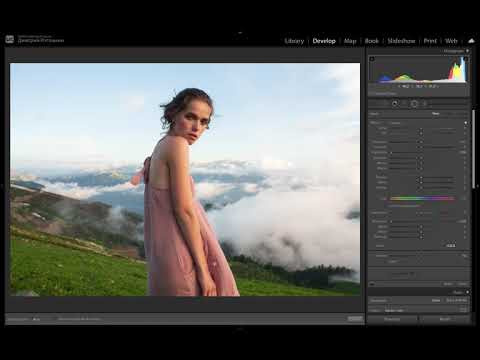Image resolution: width=480 pixels, height=360 pixels.
Task: Collapse the Histogram panel header
Action: coord(467,51)
